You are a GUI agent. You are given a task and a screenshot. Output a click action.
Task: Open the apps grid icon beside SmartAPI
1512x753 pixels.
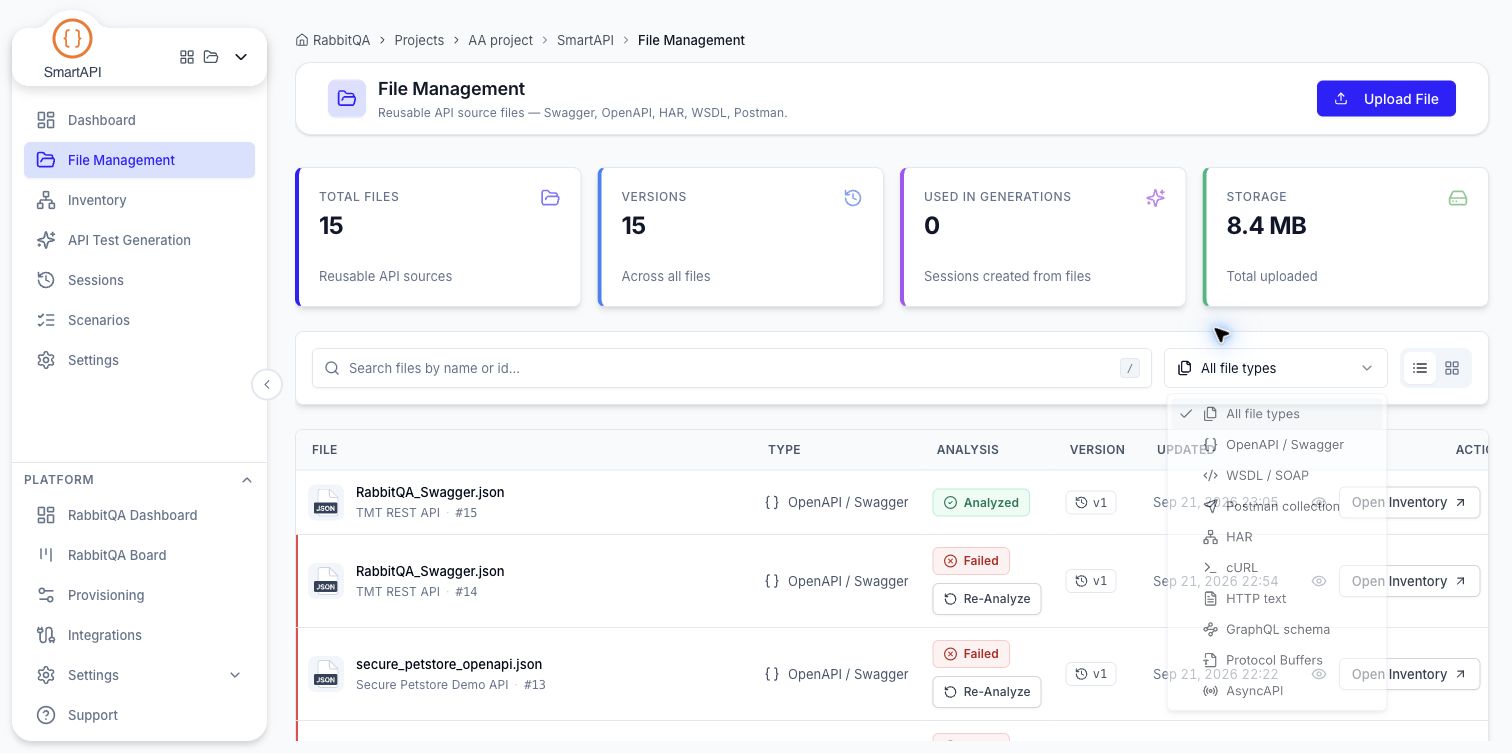(187, 57)
